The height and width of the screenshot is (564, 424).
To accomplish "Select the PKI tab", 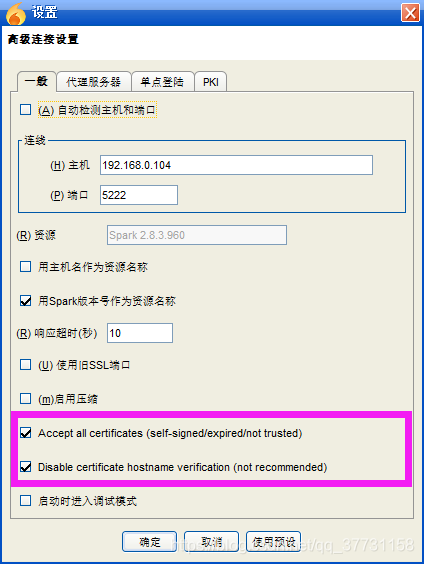I will click(211, 82).
